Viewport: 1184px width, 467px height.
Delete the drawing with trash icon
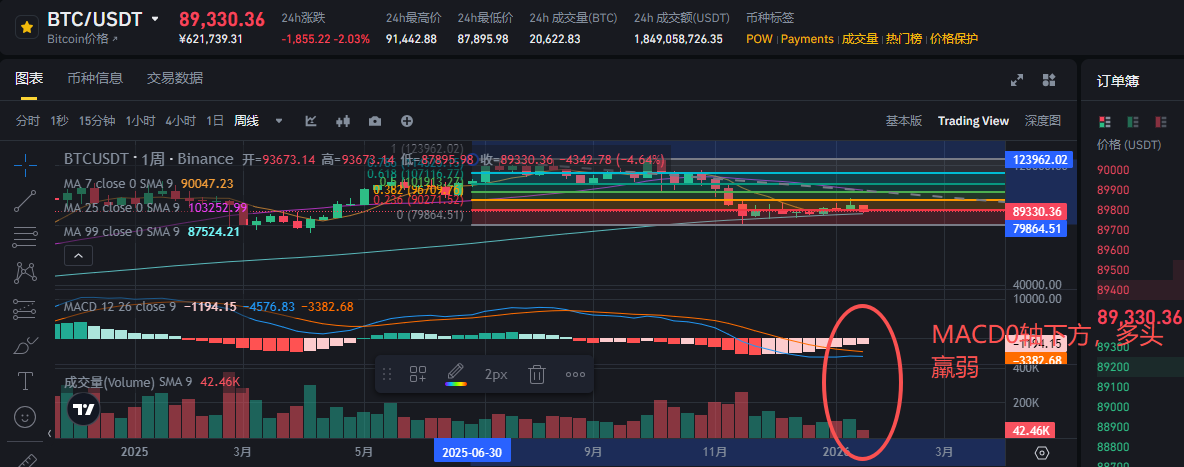click(x=536, y=375)
